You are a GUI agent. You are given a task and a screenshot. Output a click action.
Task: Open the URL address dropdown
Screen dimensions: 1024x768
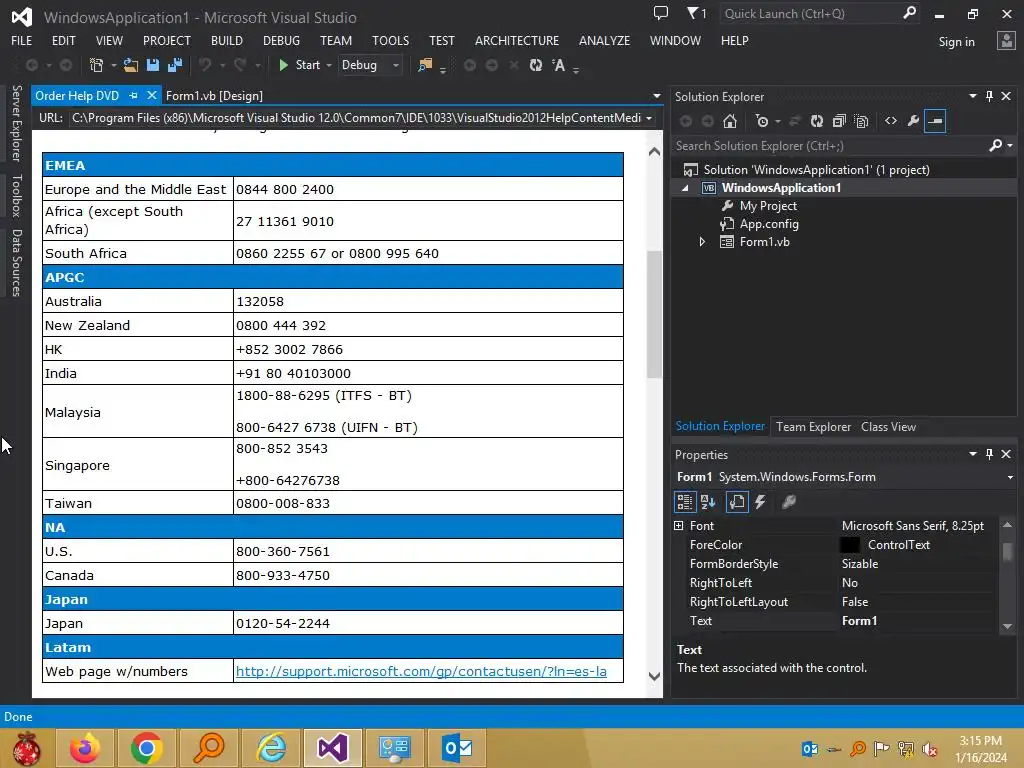coord(648,118)
